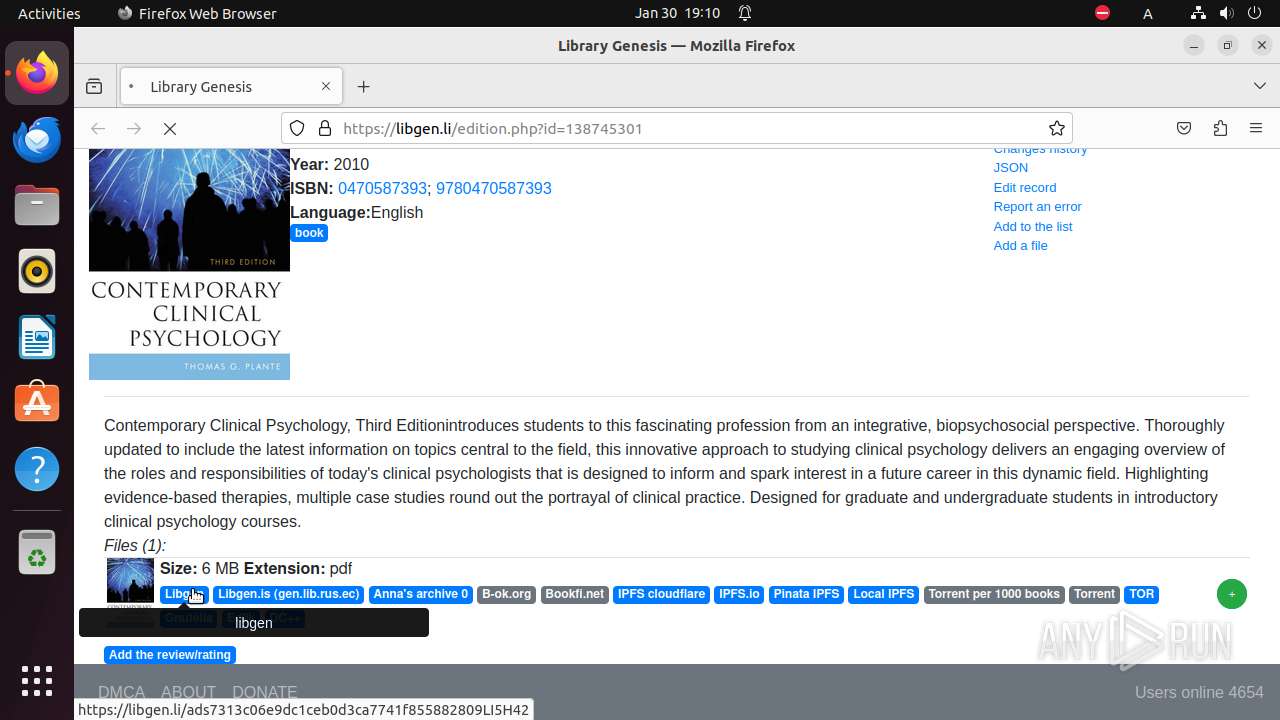Open the Trash in the dock
The image size is (1280, 720).
(37, 552)
